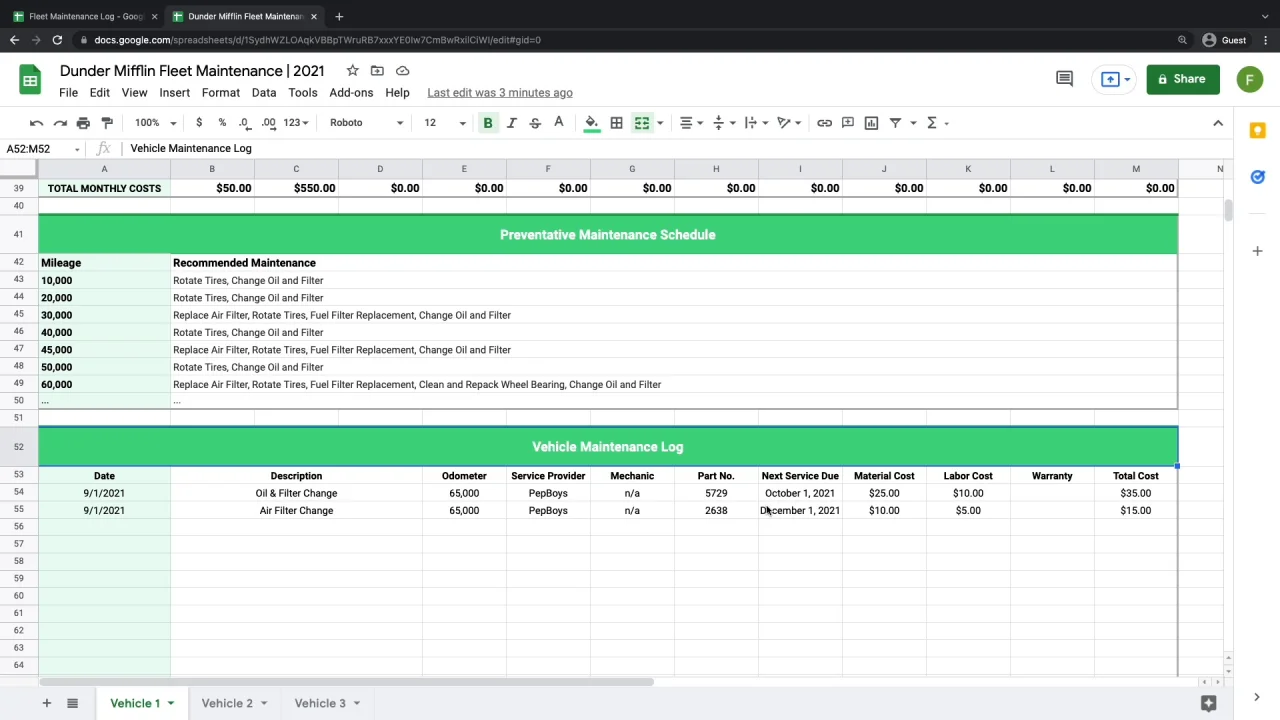Open the View menu
This screenshot has height=720, width=1280.
(x=134, y=93)
